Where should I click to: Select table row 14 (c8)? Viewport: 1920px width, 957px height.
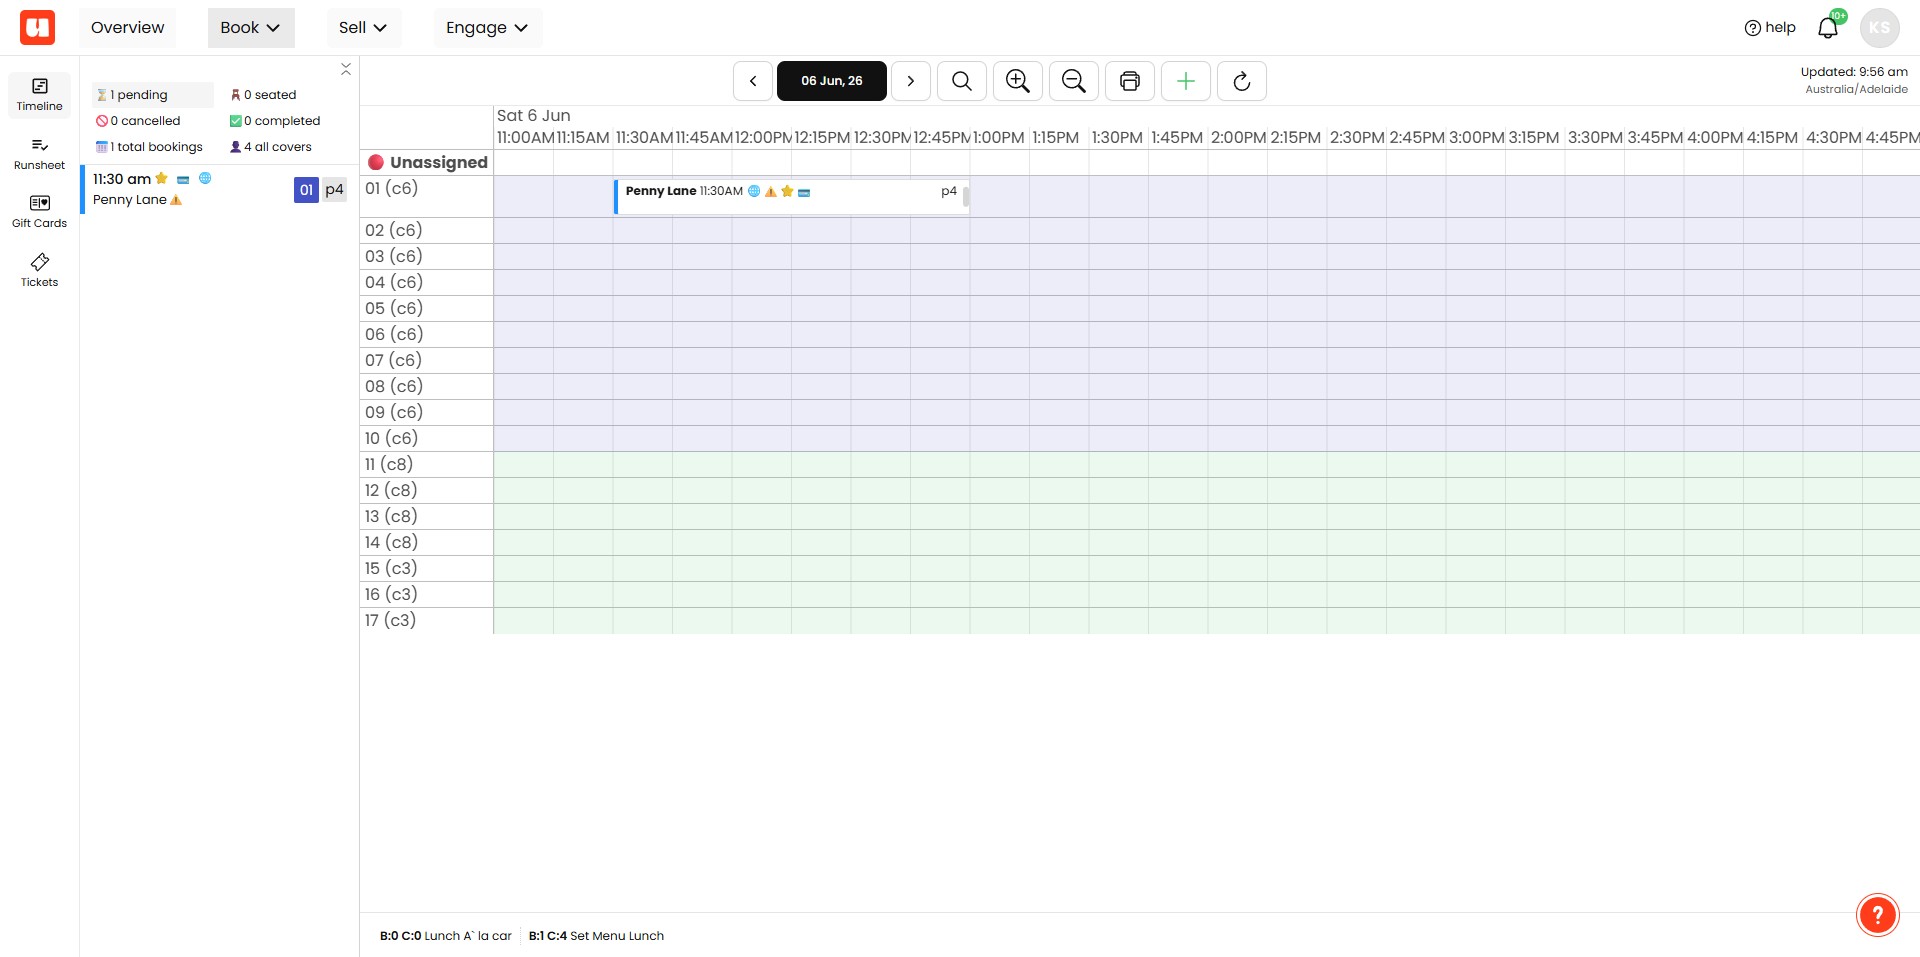tap(427, 542)
